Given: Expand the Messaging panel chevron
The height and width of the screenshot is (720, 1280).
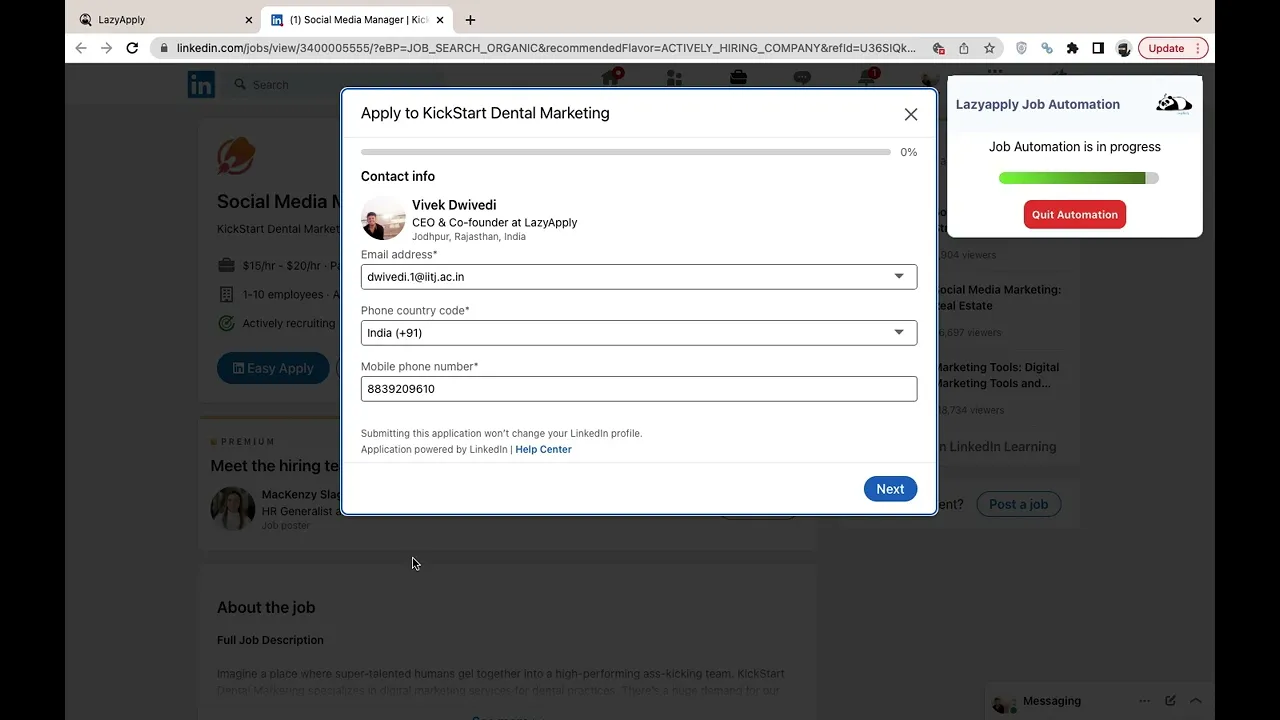Looking at the screenshot, I should pos(1196,701).
